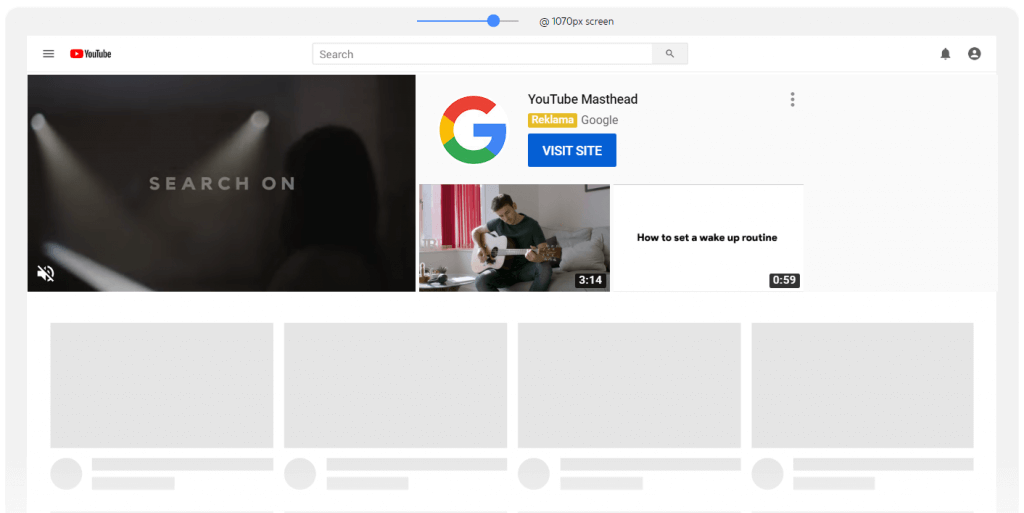Open the wake up routine video
Image resolution: width=1024 pixels, height=513 pixels.
[707, 238]
